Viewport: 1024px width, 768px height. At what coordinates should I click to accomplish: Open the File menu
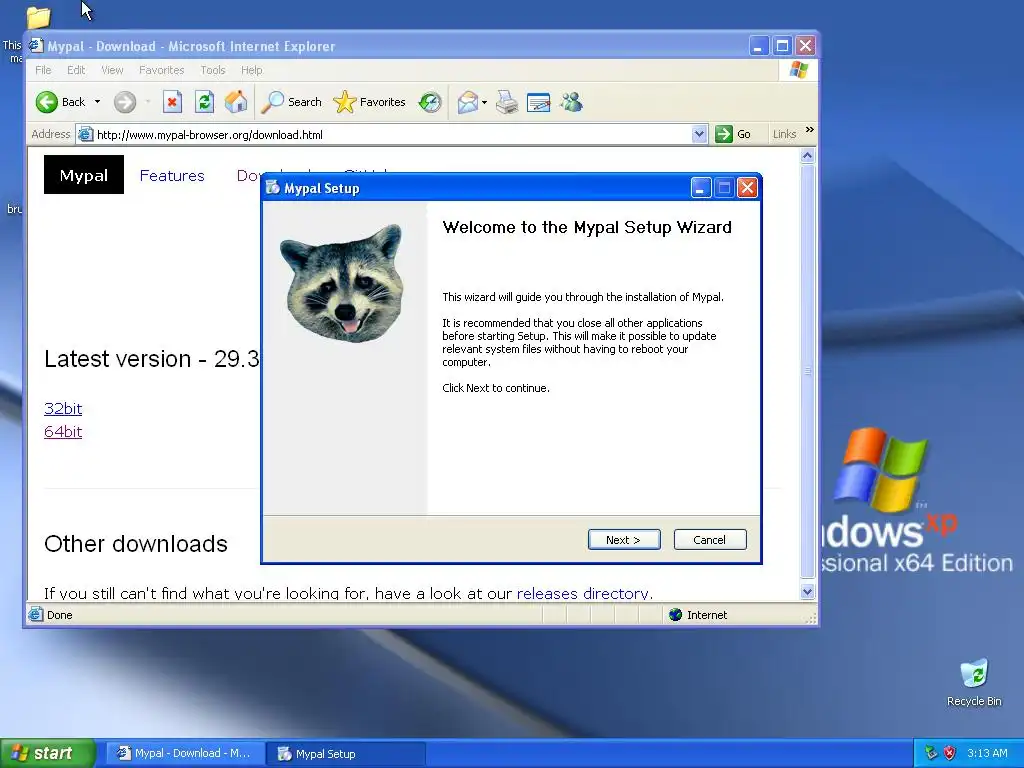[x=43, y=70]
